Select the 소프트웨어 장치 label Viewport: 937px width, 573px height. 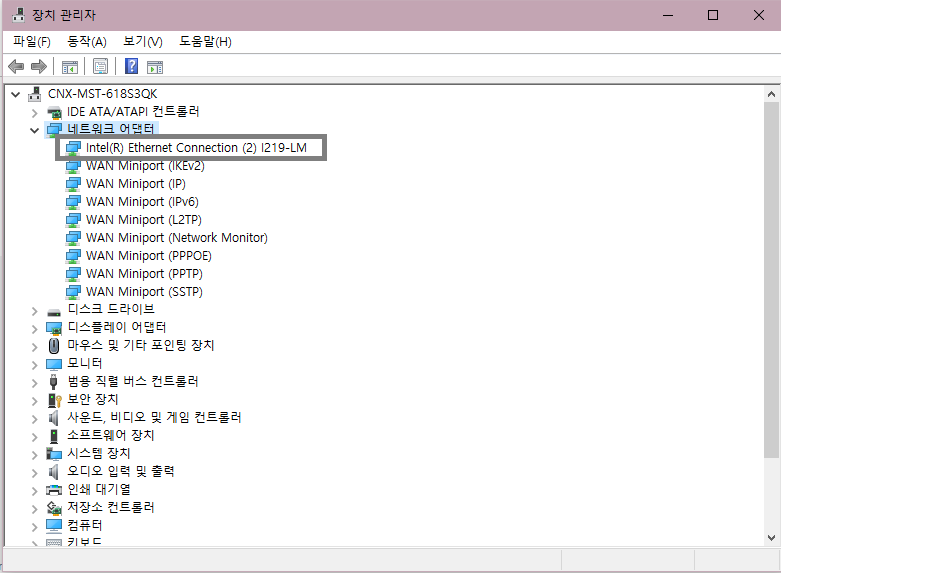tap(111, 435)
